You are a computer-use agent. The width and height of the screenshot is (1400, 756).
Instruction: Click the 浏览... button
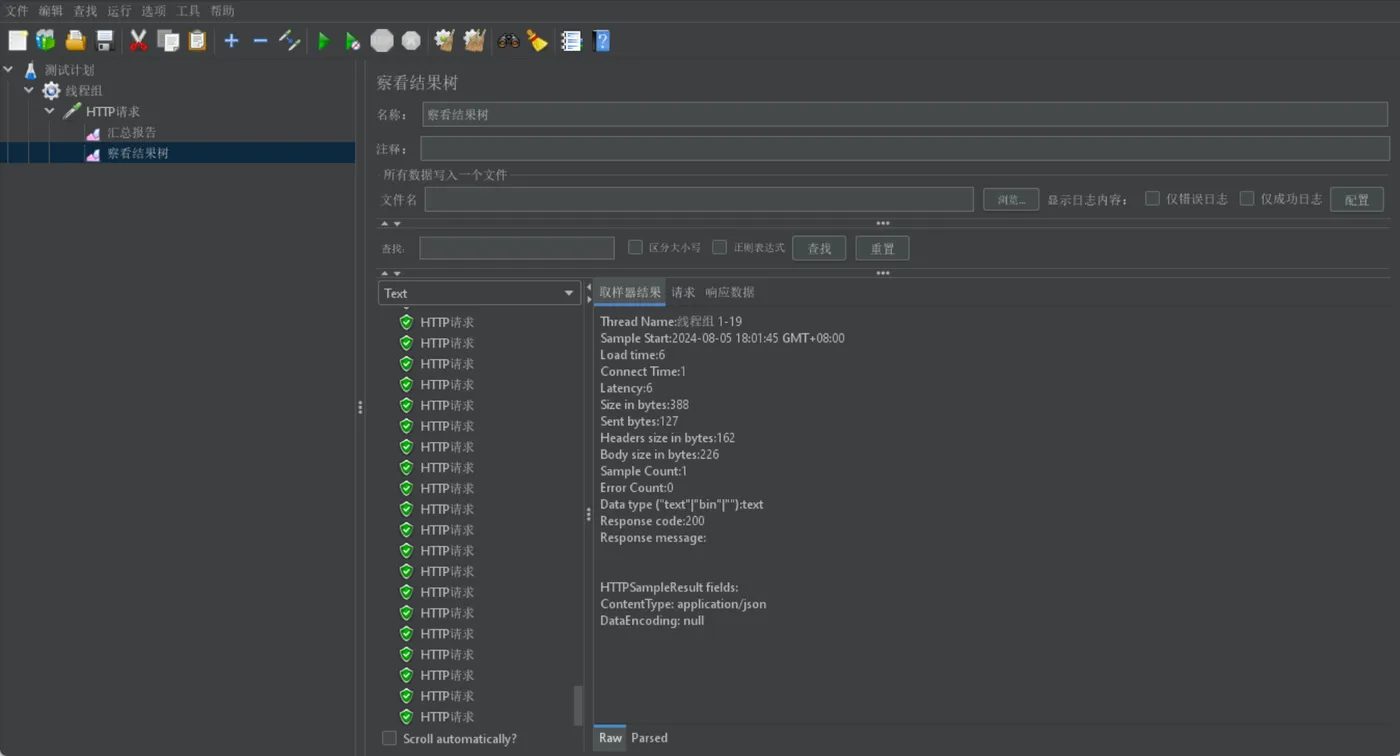click(x=1011, y=199)
